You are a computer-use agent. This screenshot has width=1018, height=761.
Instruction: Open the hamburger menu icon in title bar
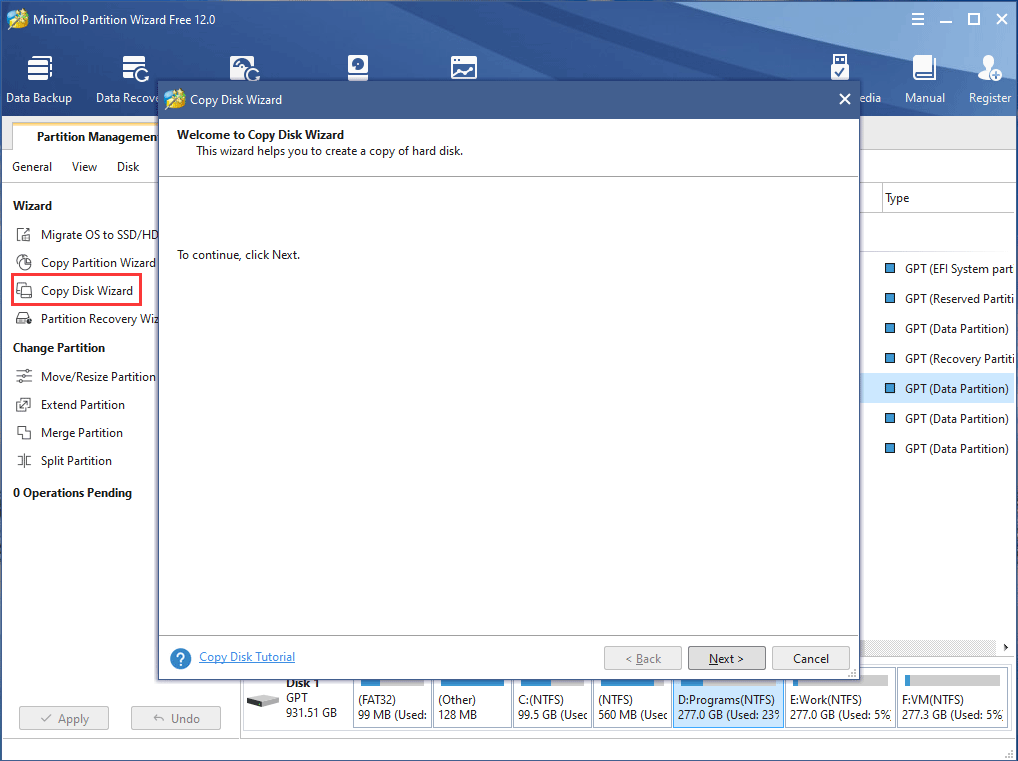pyautogui.click(x=917, y=19)
